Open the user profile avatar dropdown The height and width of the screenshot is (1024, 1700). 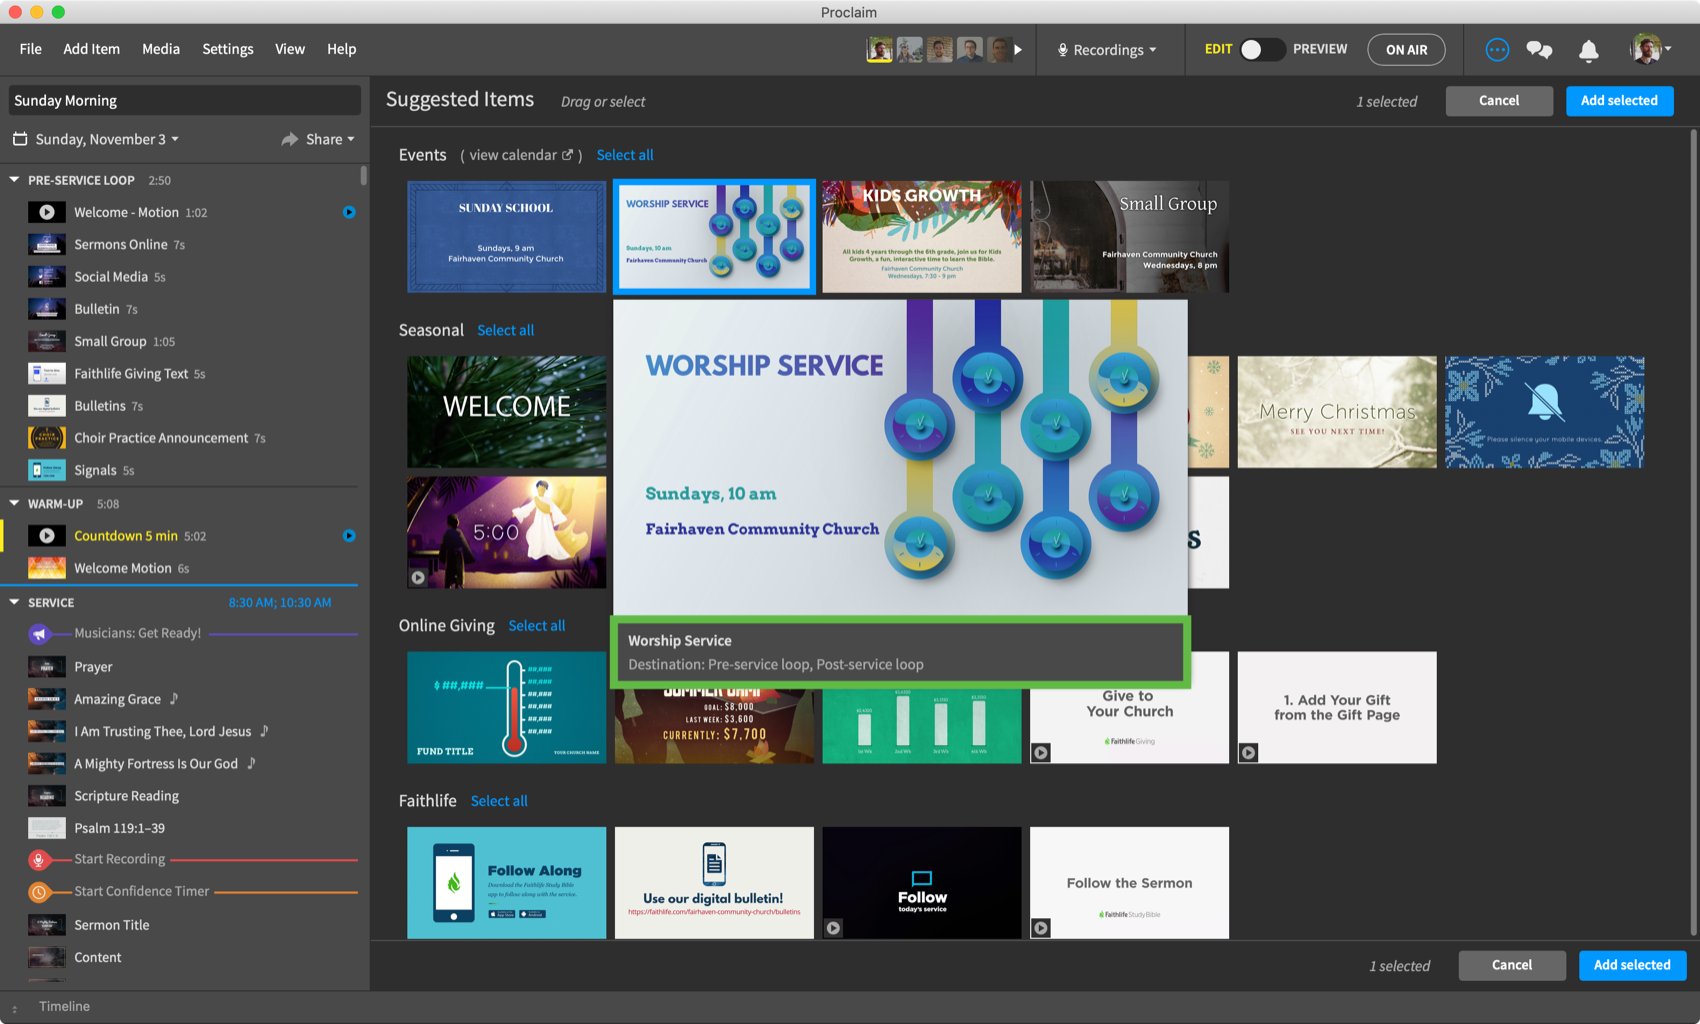pos(1650,49)
